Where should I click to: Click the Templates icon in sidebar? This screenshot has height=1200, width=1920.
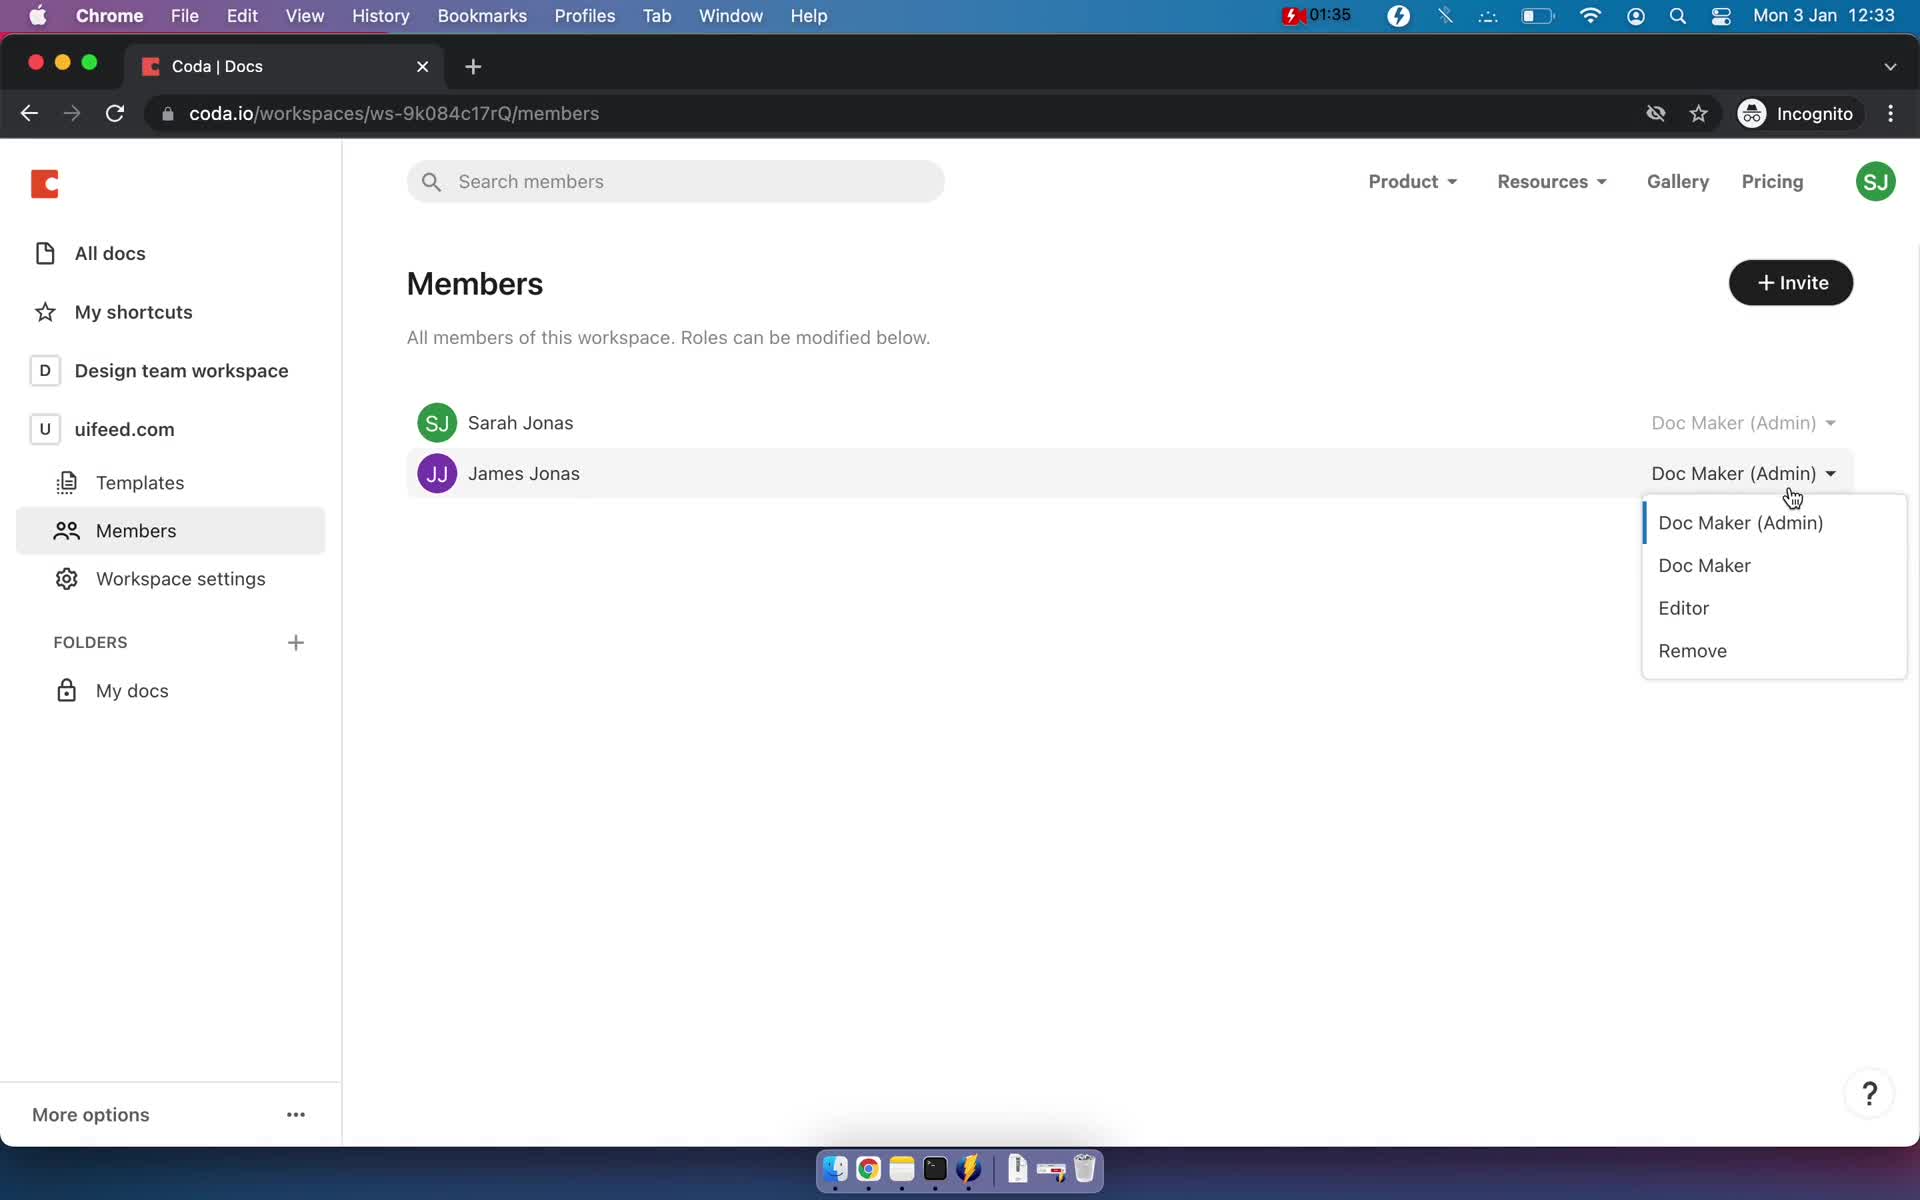(68, 482)
